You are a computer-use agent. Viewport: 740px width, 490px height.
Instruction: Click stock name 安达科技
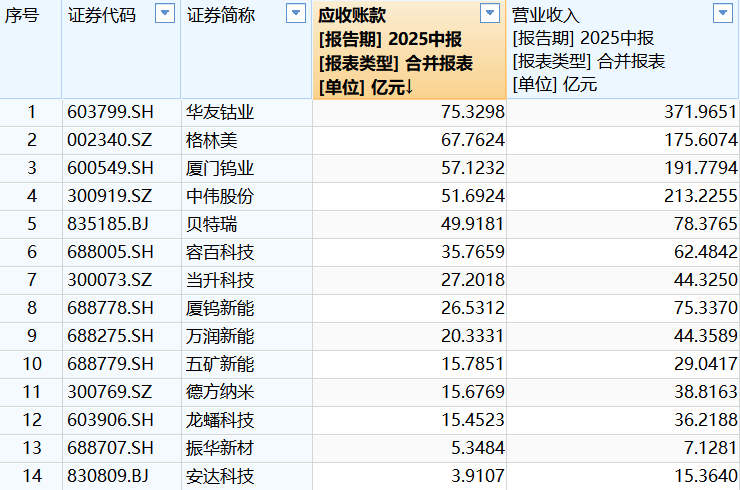pos(220,476)
